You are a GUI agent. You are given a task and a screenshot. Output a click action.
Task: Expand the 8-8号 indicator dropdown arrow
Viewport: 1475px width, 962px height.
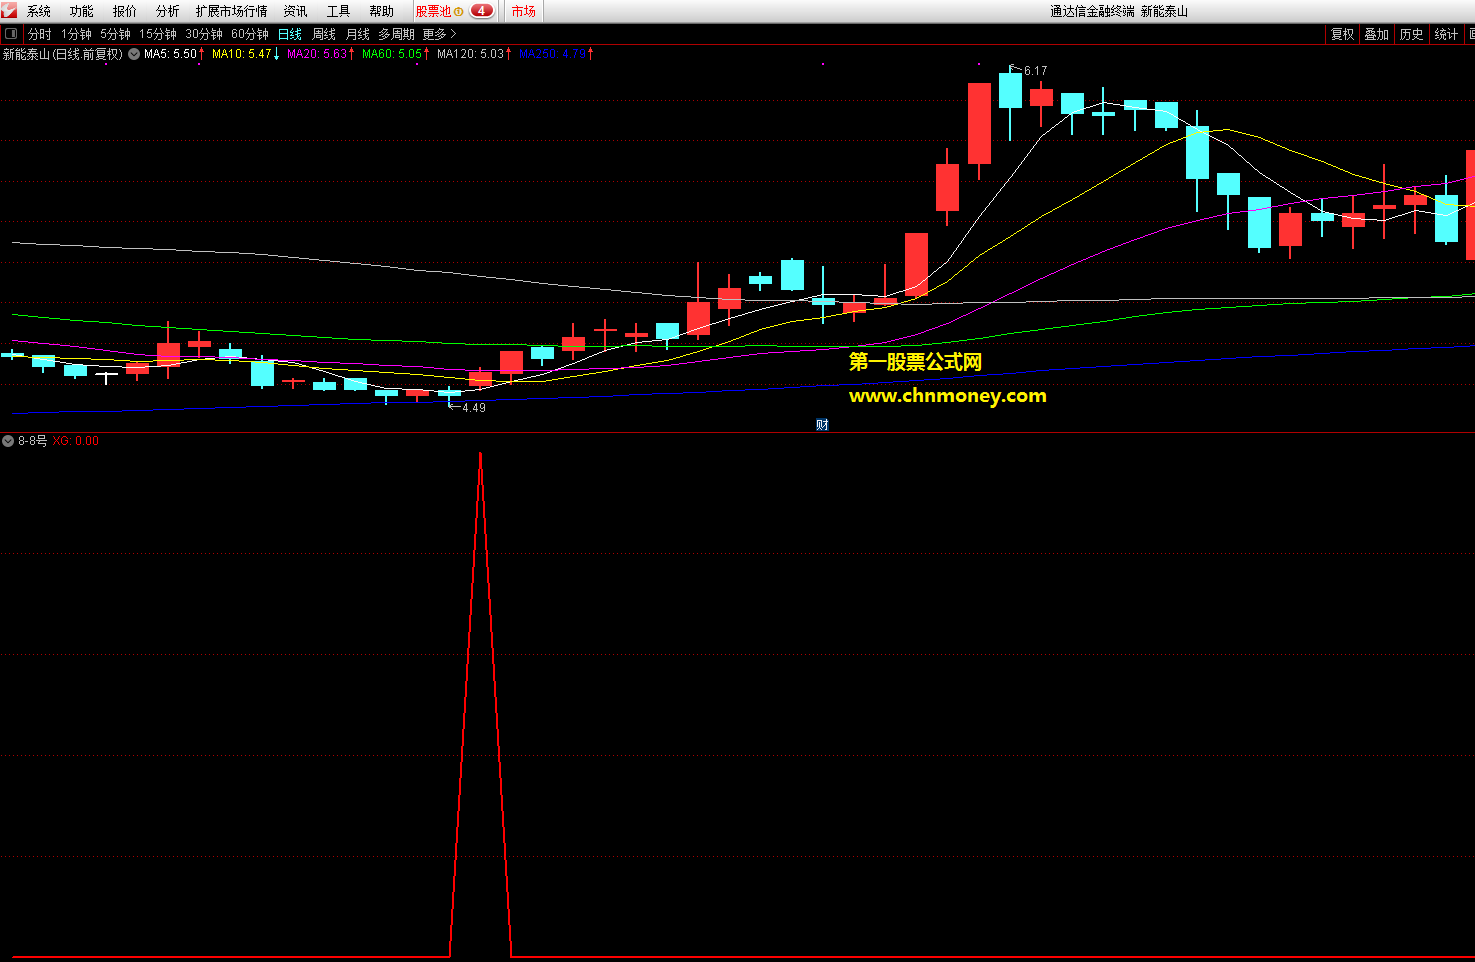pos(8,441)
